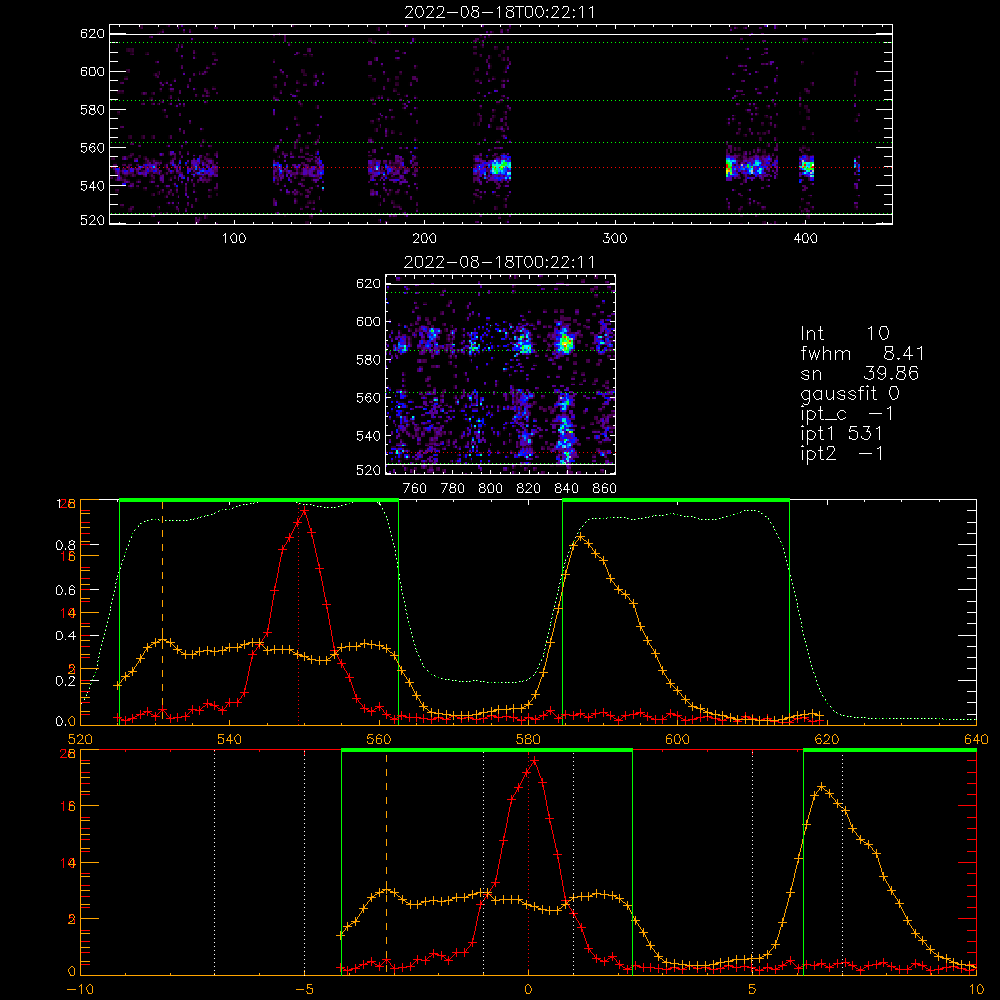Click orange dashed vertical line in bottom plot

coord(386,862)
